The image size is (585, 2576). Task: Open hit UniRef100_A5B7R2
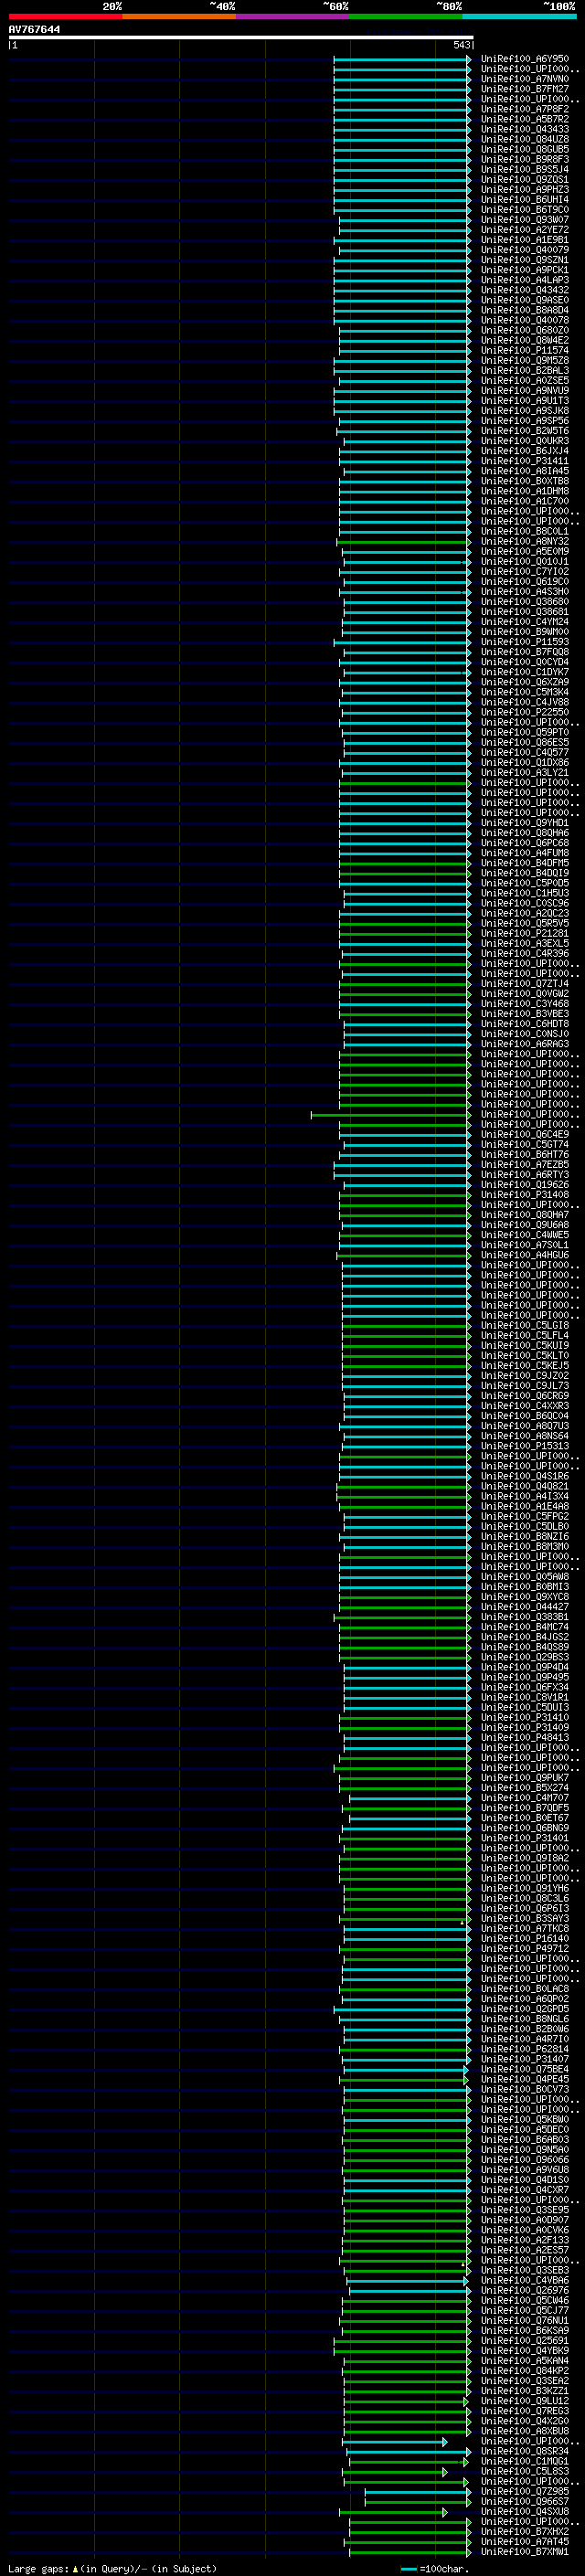click(524, 119)
